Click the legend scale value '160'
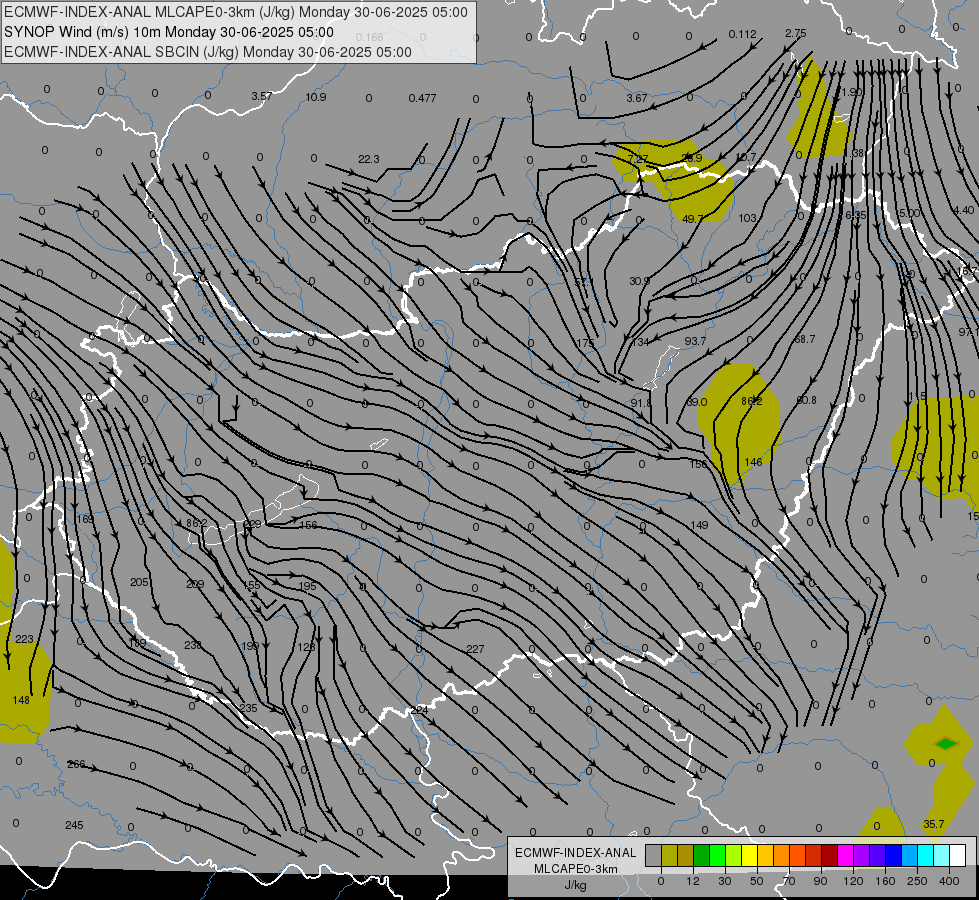Viewport: 979px width, 900px height. tap(885, 881)
